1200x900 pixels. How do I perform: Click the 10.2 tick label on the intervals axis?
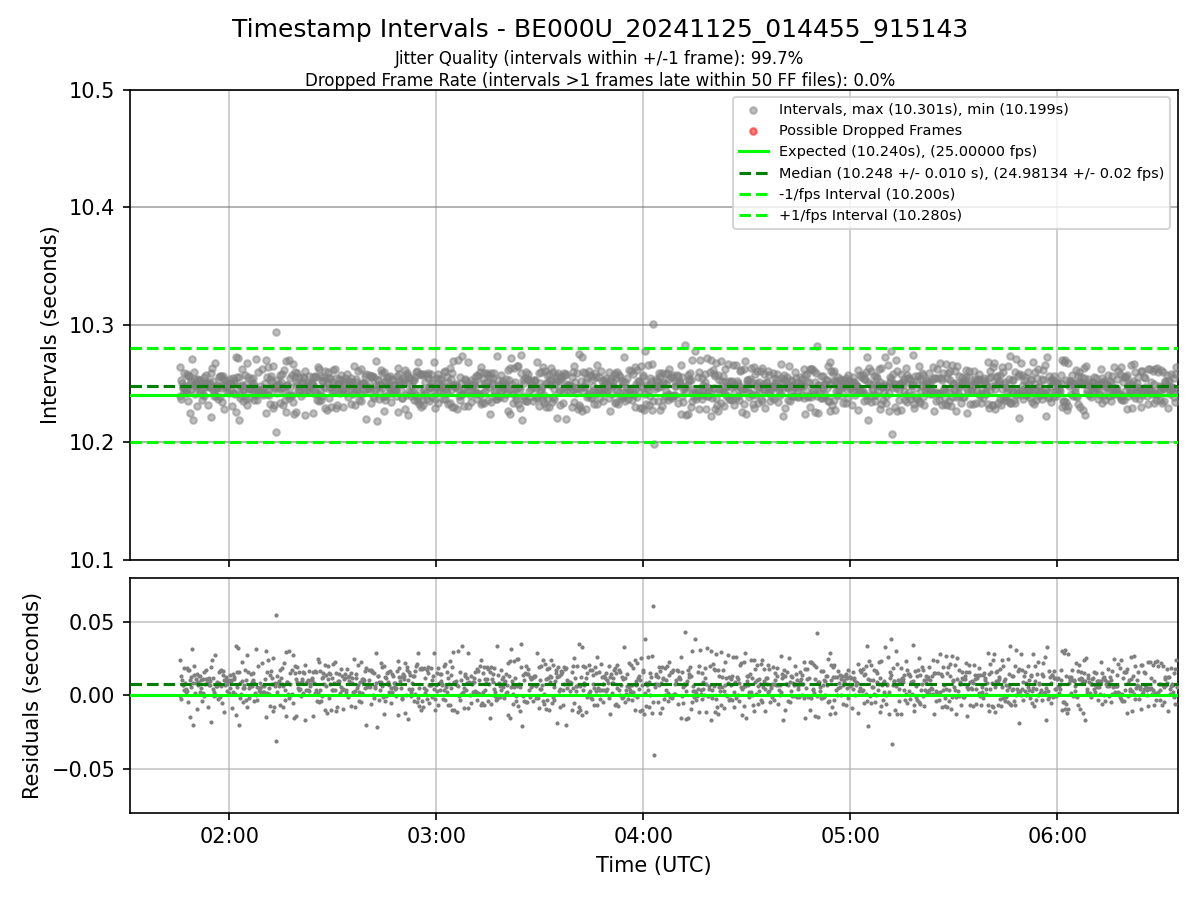[94, 443]
